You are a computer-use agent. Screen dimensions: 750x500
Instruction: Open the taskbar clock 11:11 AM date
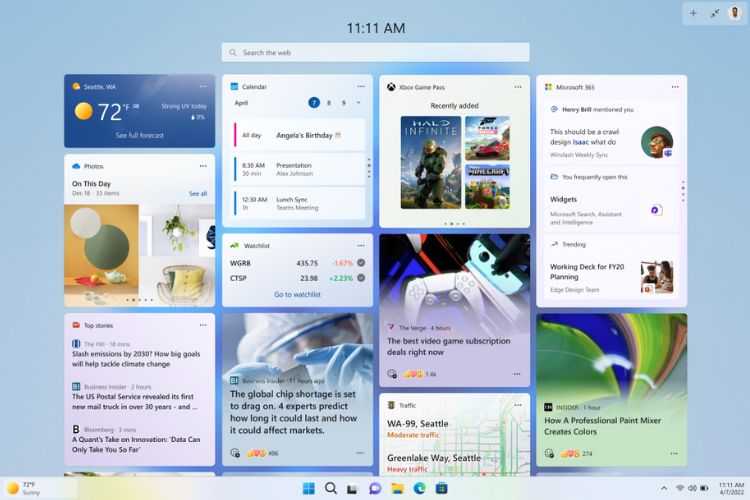click(x=731, y=489)
